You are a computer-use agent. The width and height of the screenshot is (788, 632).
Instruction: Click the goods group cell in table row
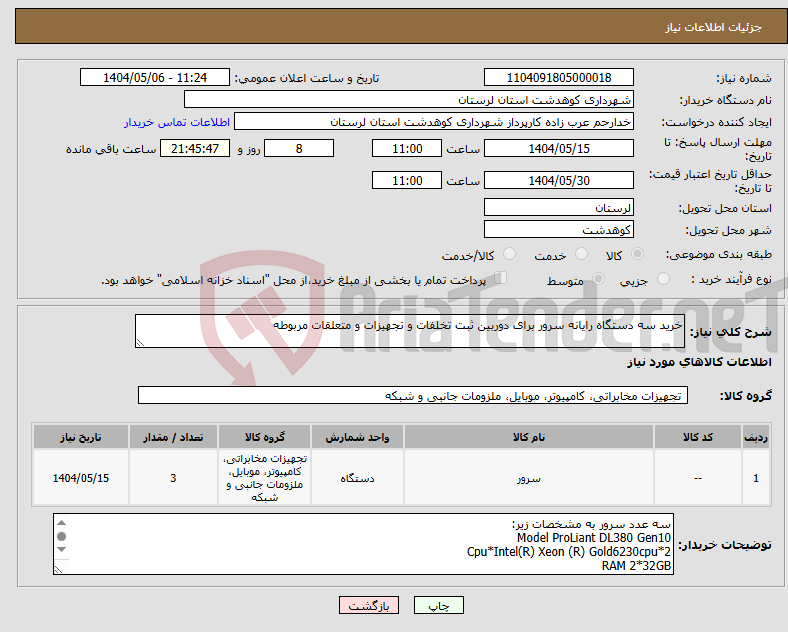click(x=264, y=478)
